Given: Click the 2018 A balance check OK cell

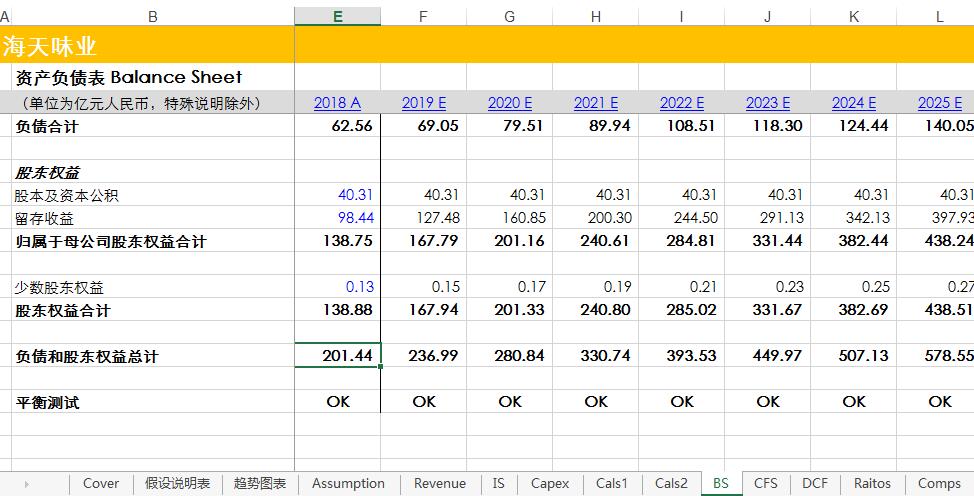Looking at the screenshot, I should coord(337,402).
